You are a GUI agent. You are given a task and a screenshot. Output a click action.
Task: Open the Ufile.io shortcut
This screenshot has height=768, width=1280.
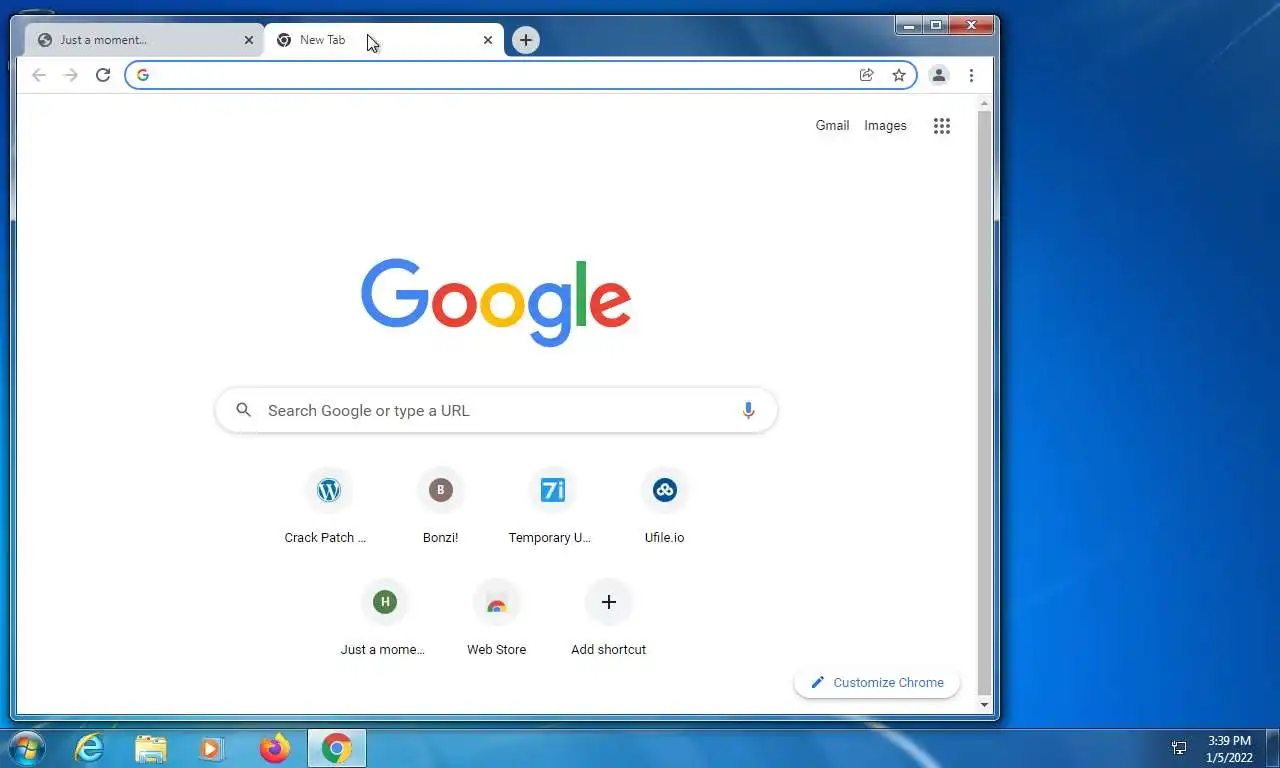(x=664, y=506)
